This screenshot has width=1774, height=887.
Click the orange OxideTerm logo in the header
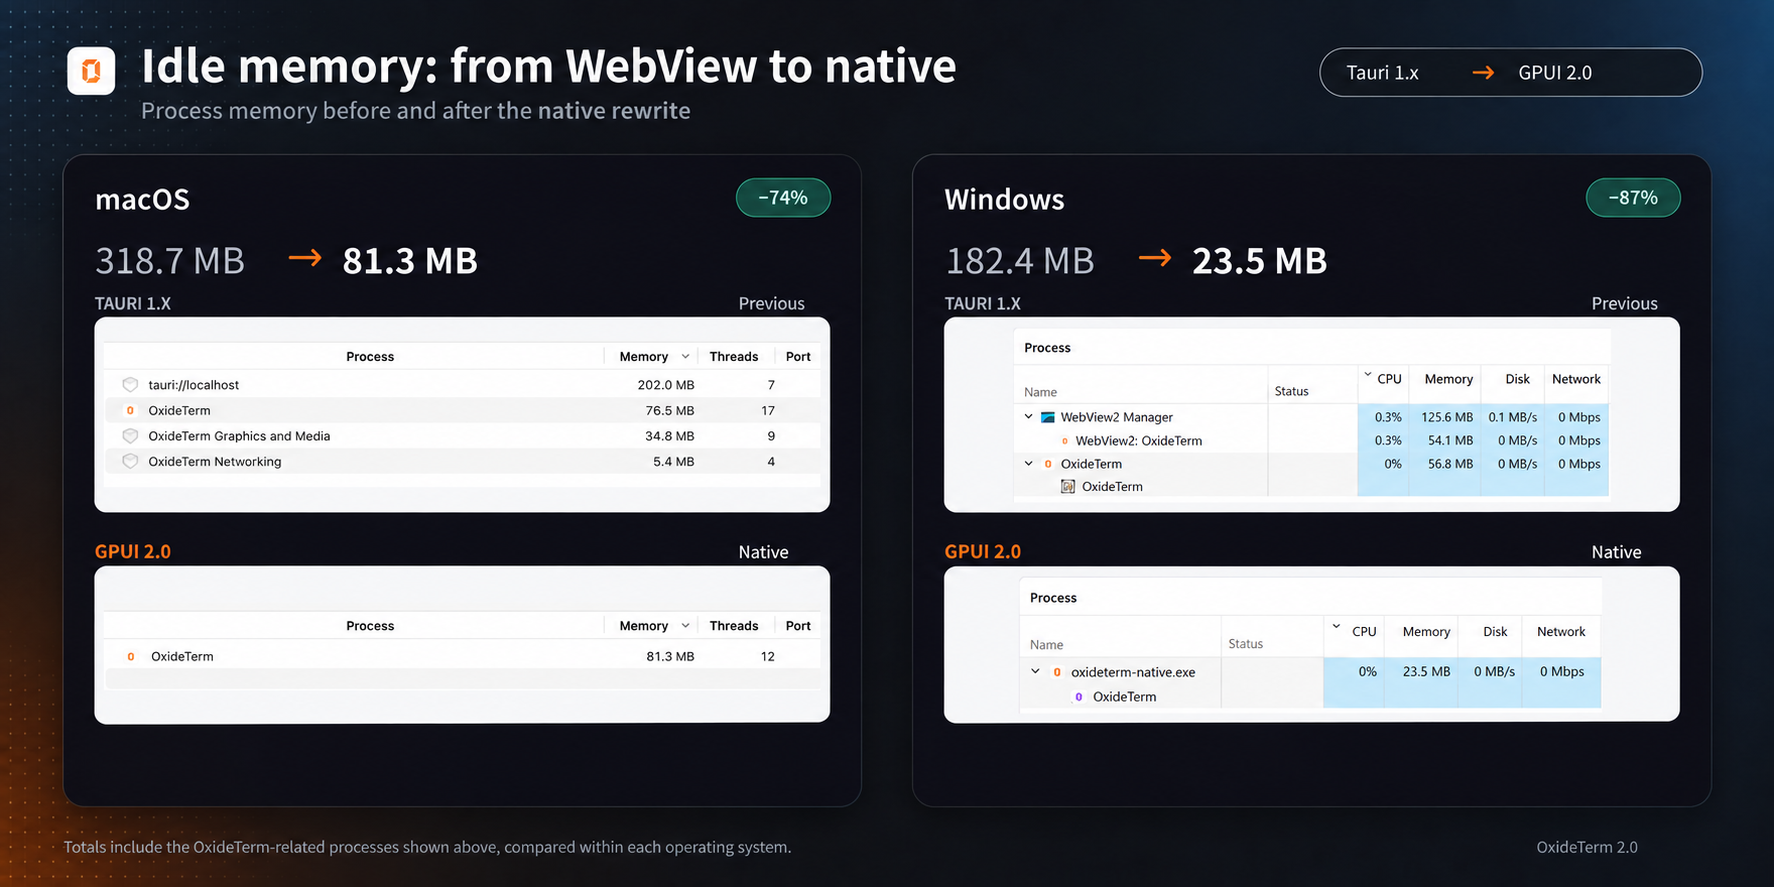click(x=91, y=70)
